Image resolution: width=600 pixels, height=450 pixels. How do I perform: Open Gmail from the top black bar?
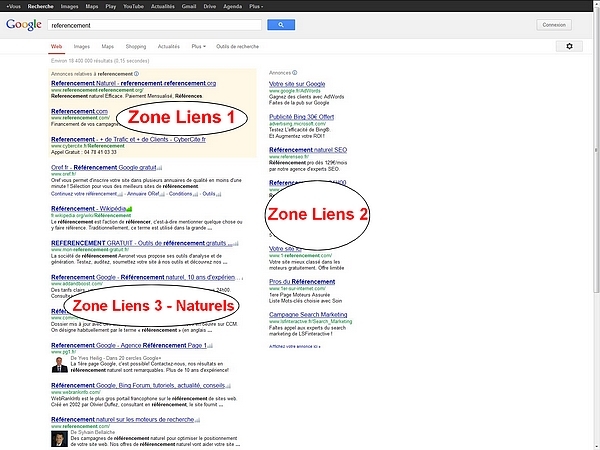(189, 7)
